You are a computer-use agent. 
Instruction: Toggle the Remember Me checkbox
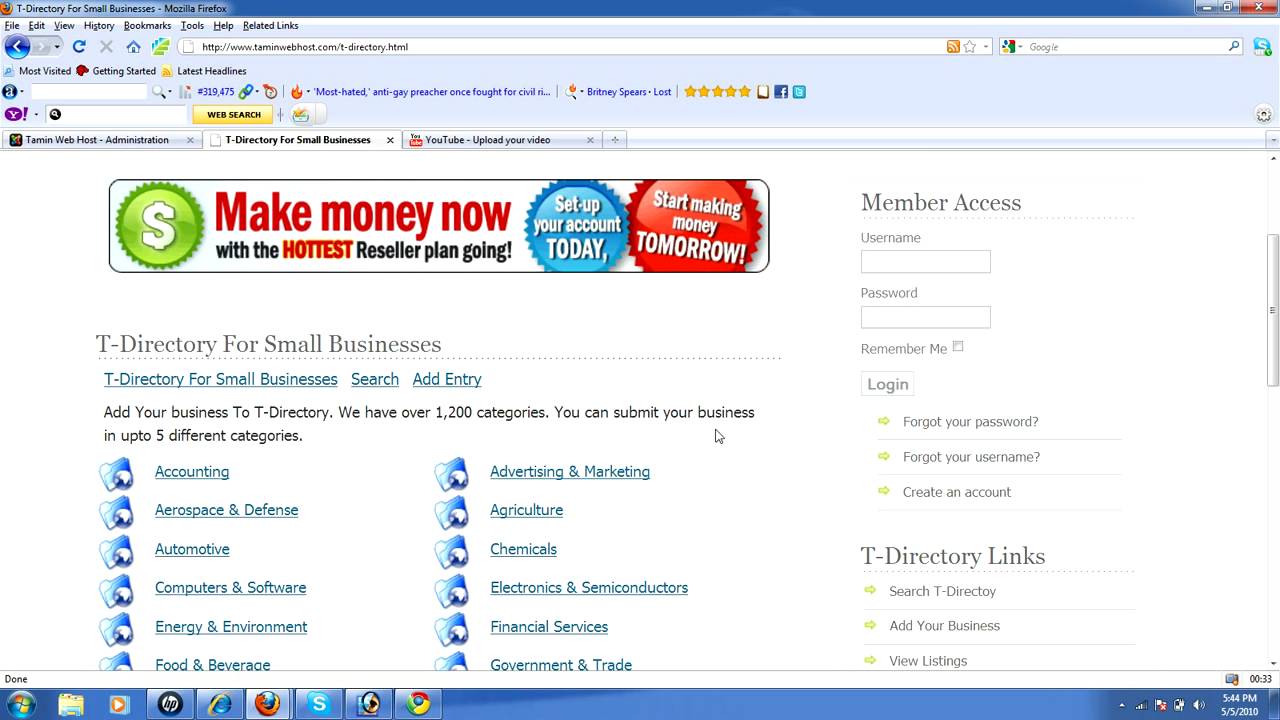tap(958, 347)
